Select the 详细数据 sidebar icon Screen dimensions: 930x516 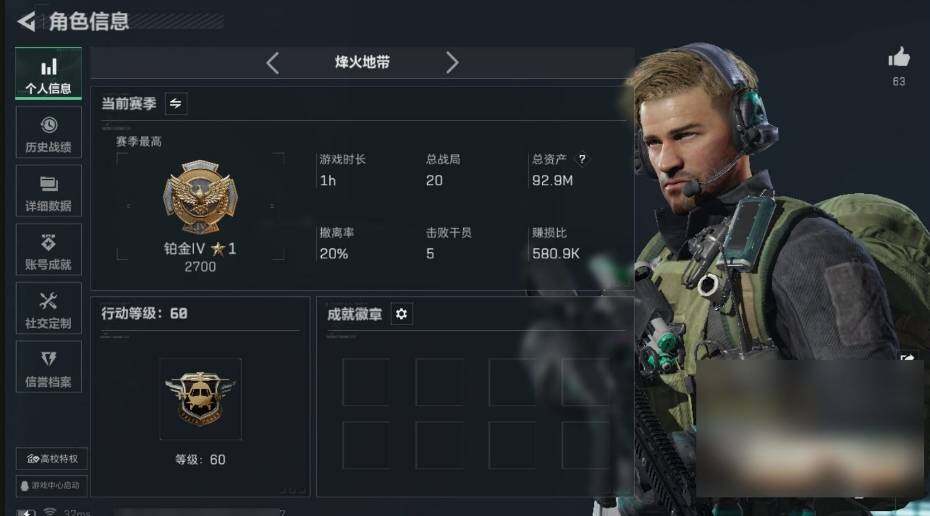click(49, 192)
